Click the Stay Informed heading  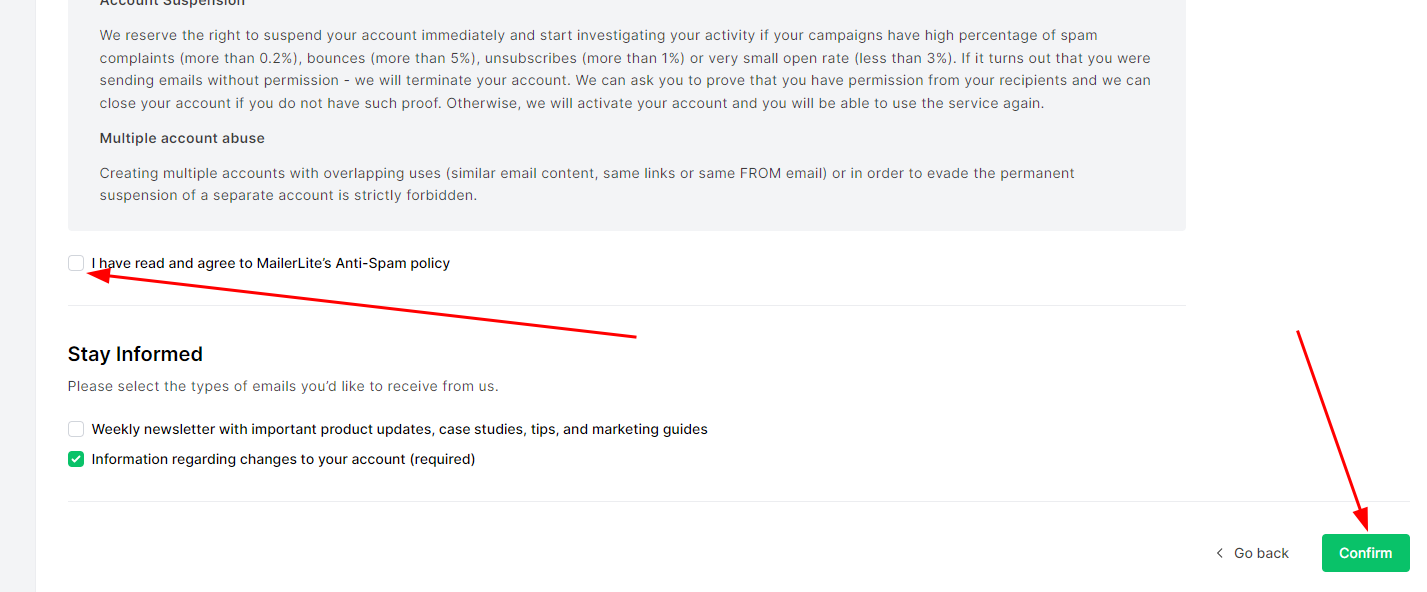[x=135, y=354]
